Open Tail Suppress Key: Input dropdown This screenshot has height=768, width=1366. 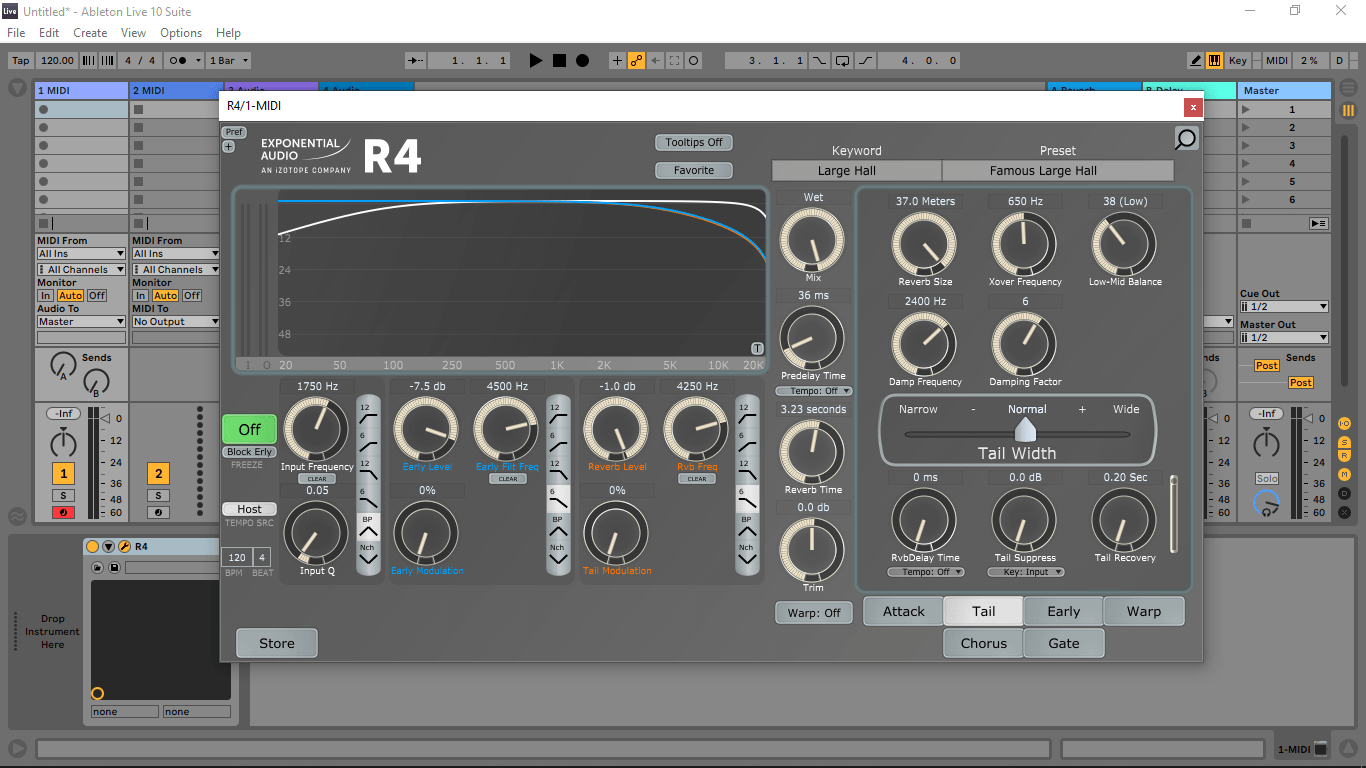click(1025, 572)
